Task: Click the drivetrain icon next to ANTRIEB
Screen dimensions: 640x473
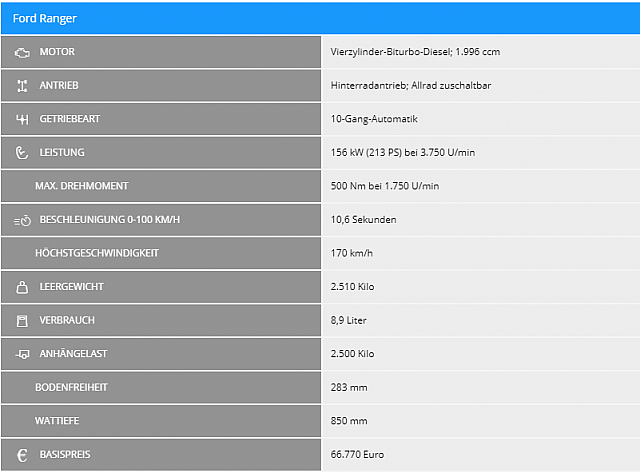Action: click(22, 85)
